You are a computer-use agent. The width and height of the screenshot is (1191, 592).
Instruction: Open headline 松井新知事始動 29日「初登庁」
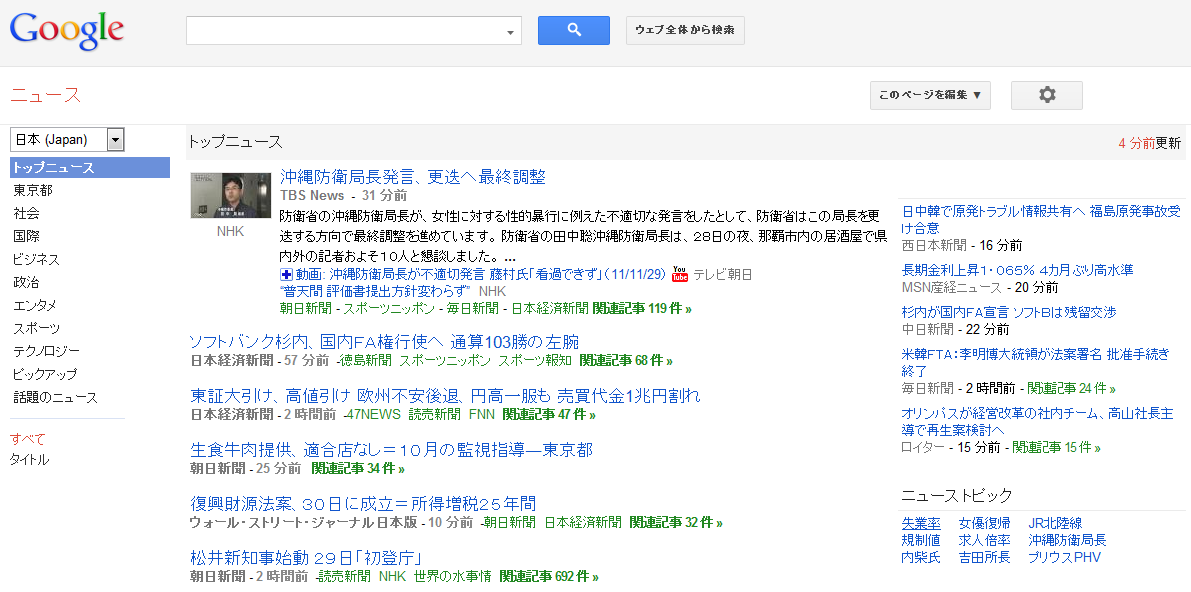(307, 558)
